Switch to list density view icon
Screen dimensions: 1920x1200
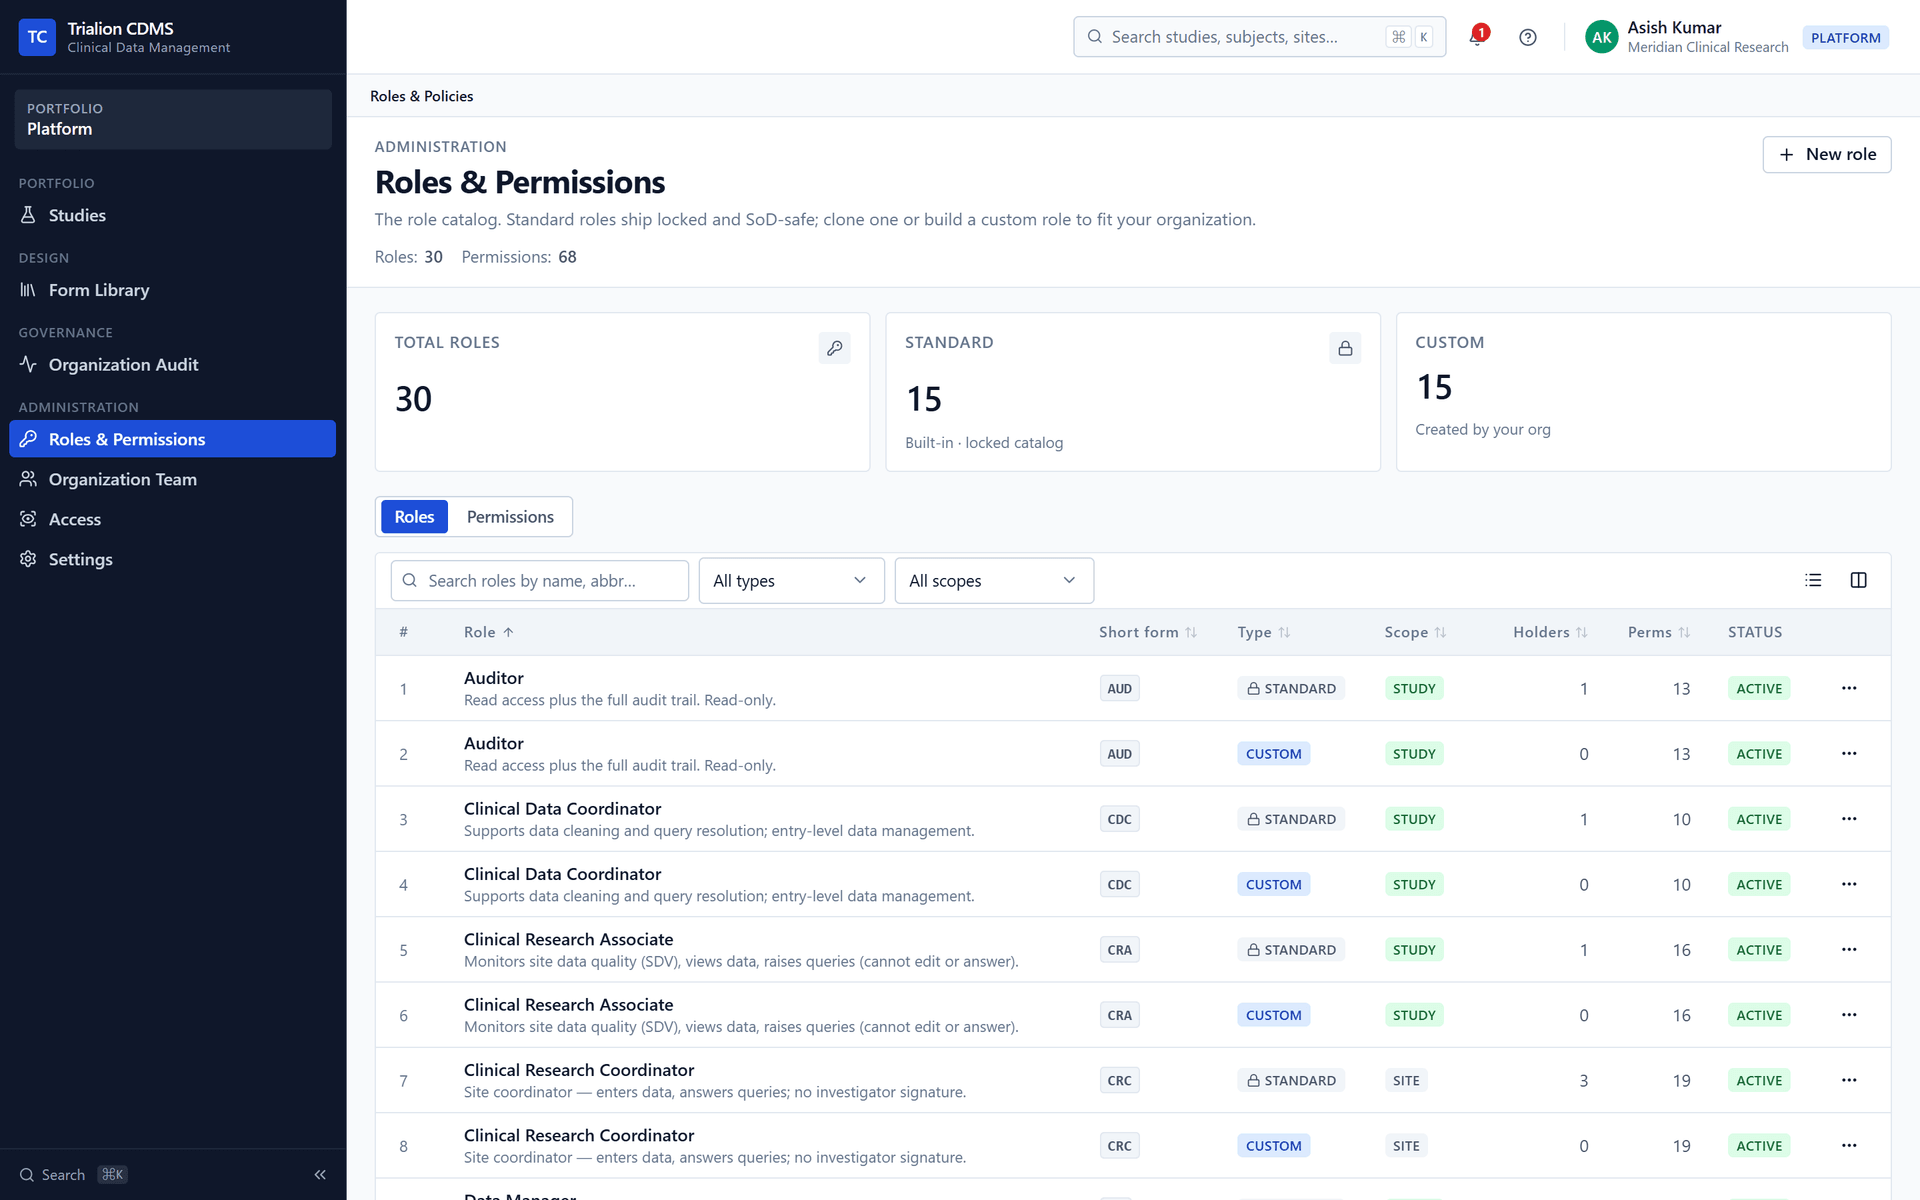[1813, 580]
